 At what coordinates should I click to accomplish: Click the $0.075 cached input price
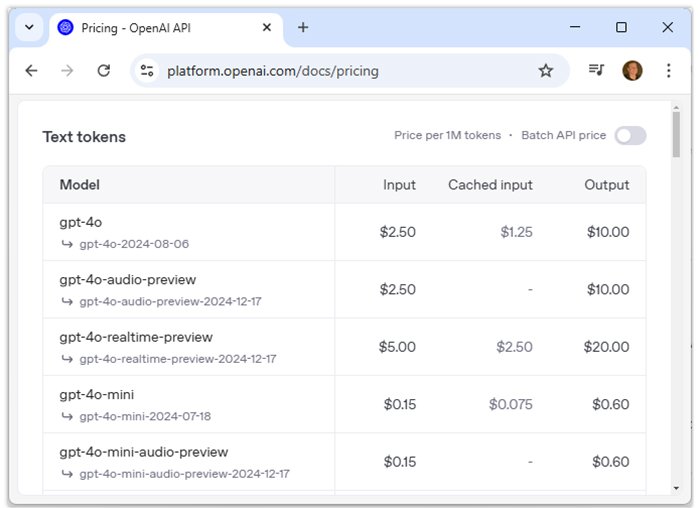pos(511,404)
